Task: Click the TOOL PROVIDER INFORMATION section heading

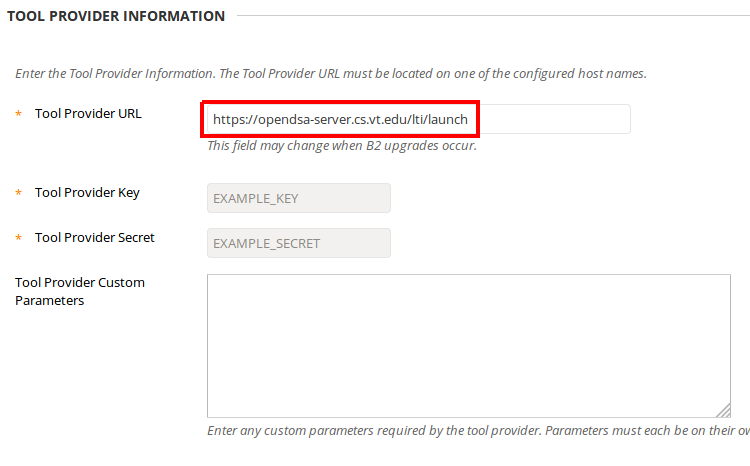Action: pos(116,16)
